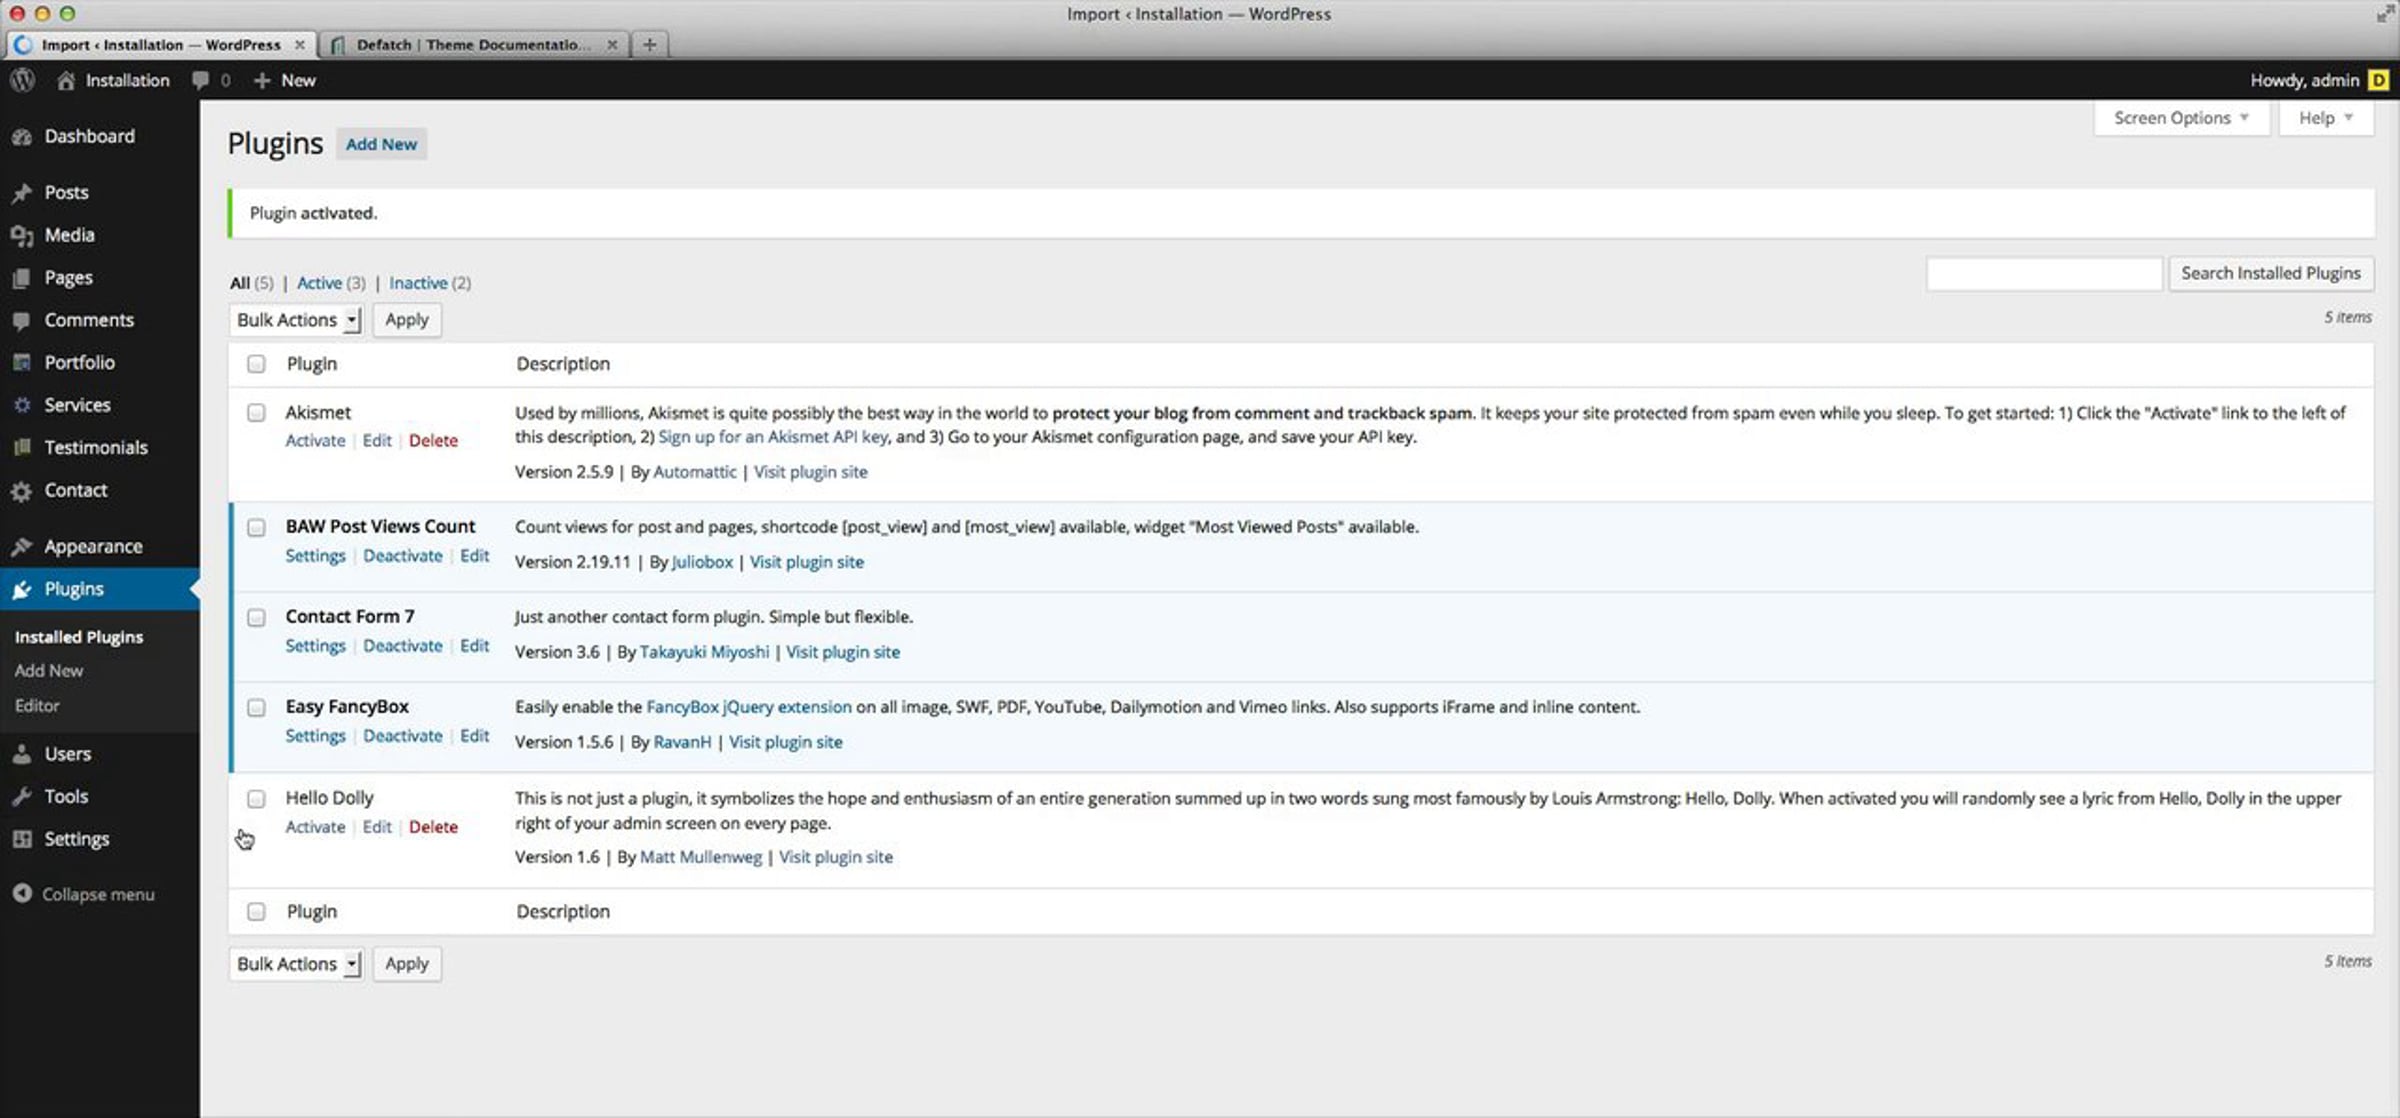The height and width of the screenshot is (1118, 2400).
Task: Open the bottom Bulk Actions dropdown
Action: pyautogui.click(x=295, y=964)
